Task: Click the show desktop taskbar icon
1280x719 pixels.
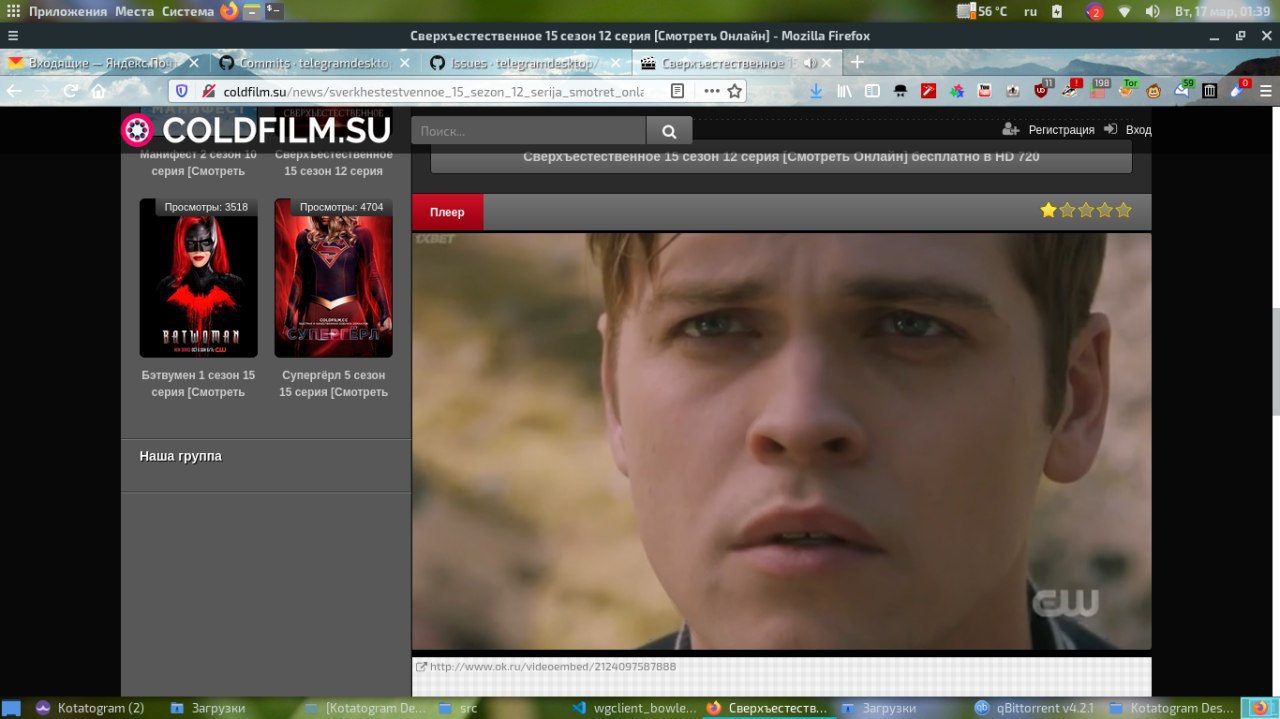Action: (11, 708)
